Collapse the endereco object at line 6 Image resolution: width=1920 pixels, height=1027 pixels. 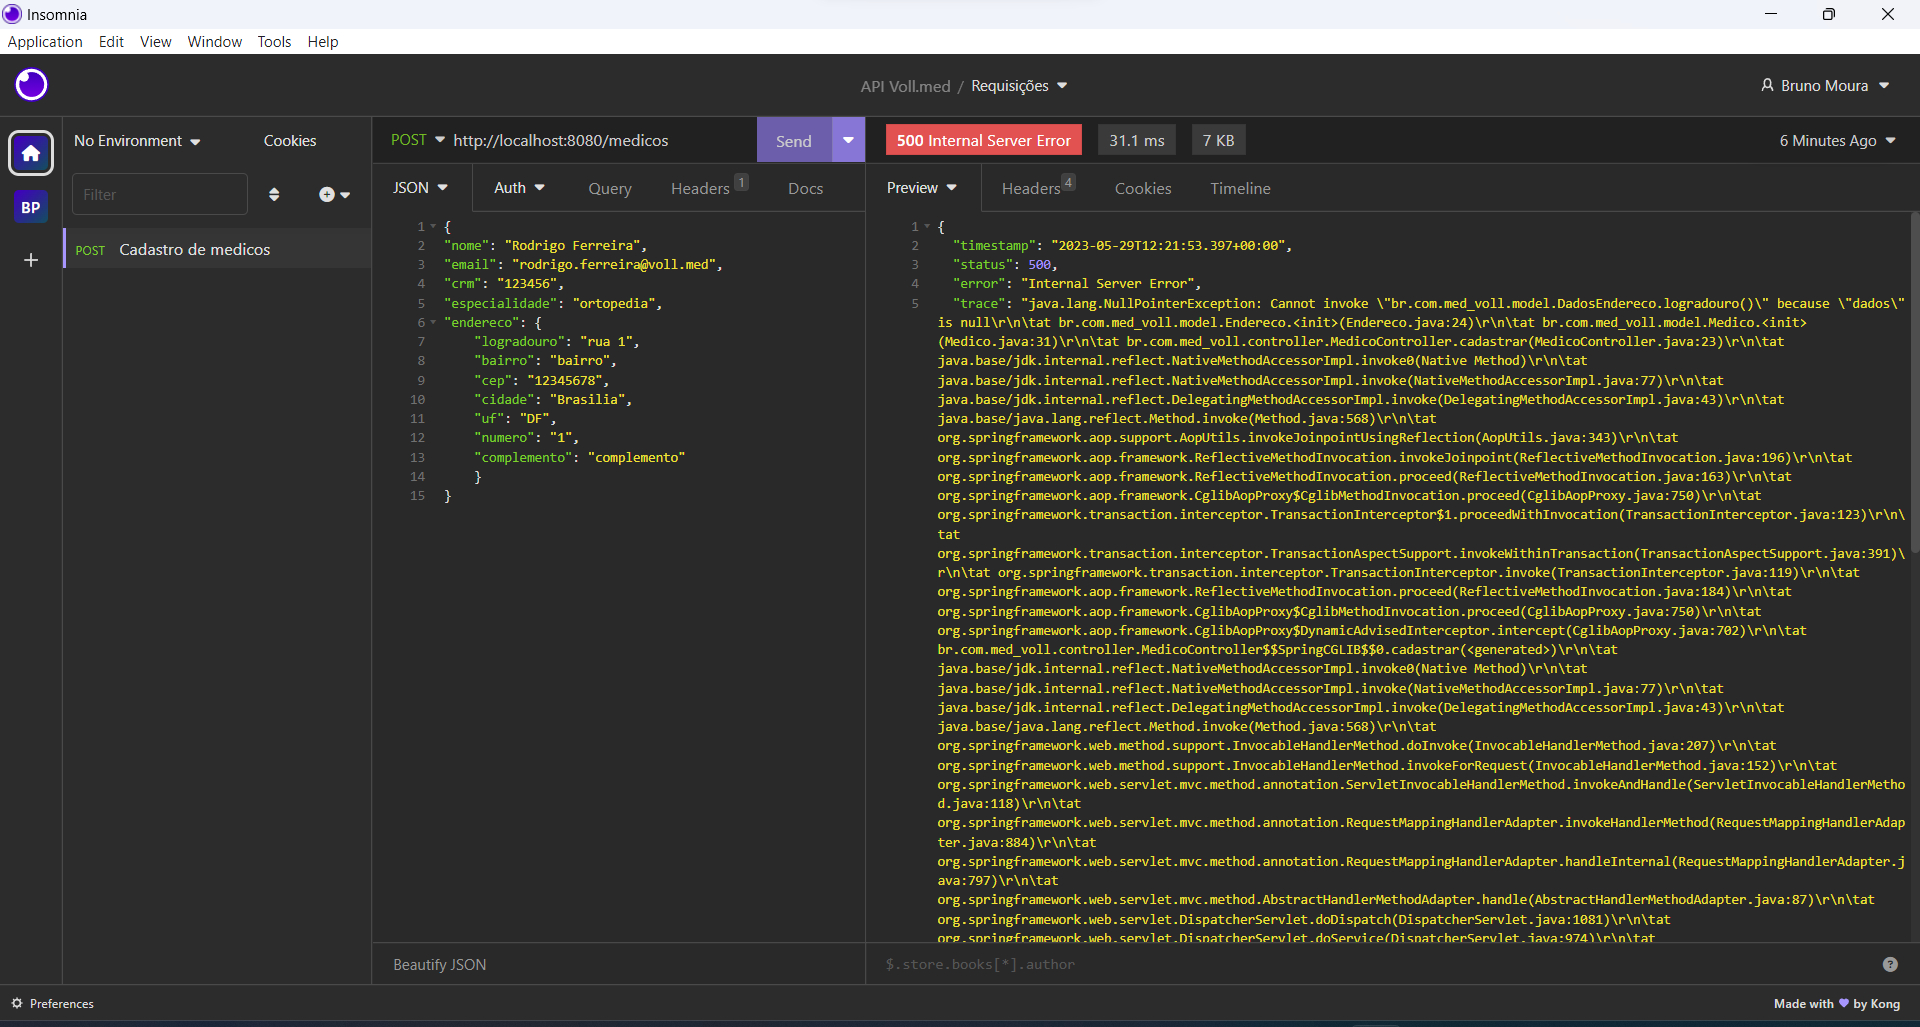[x=433, y=323]
